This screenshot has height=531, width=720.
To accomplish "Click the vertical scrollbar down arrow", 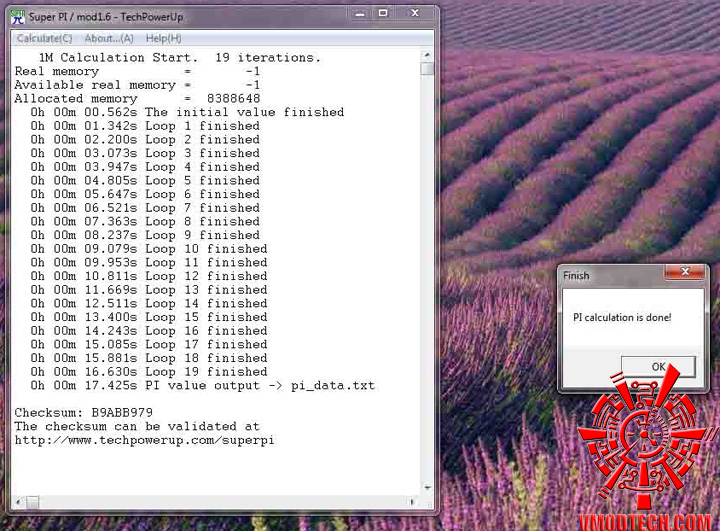I will [x=427, y=487].
